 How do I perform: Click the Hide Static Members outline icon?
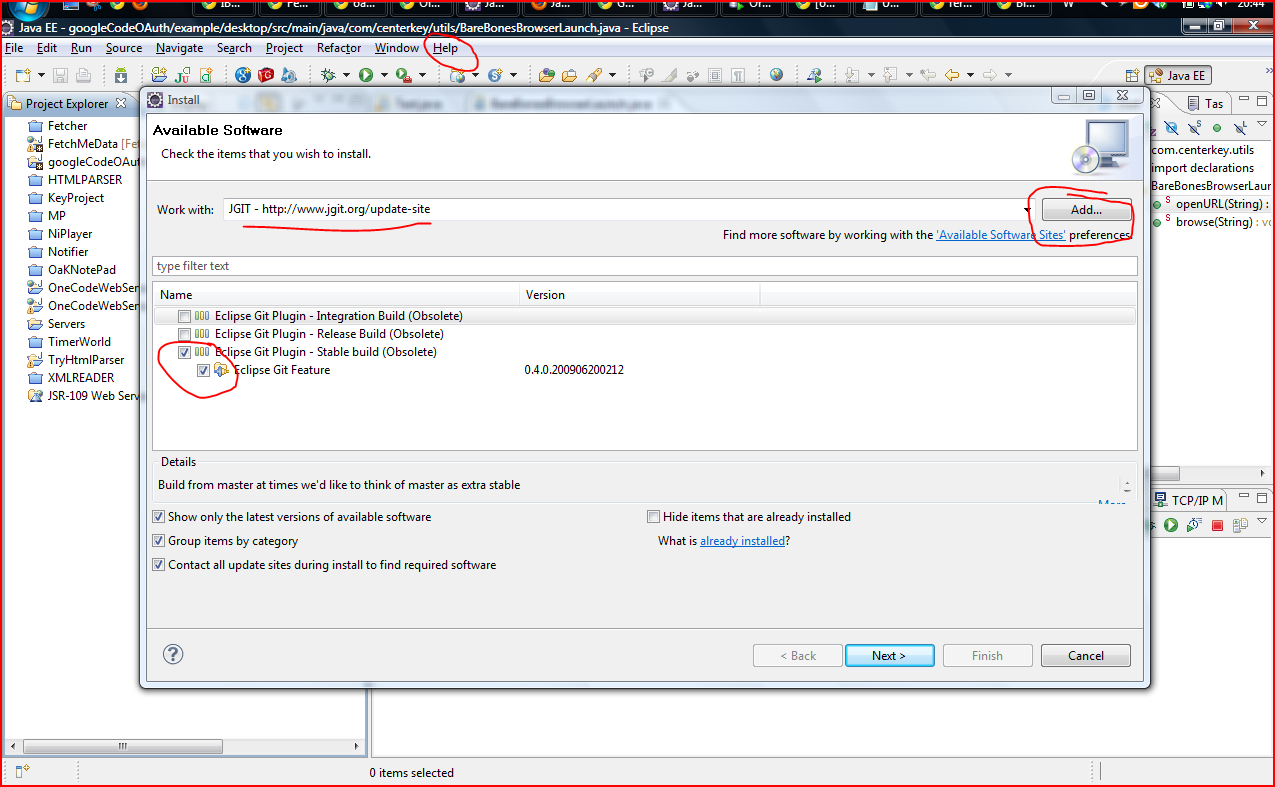1193,128
